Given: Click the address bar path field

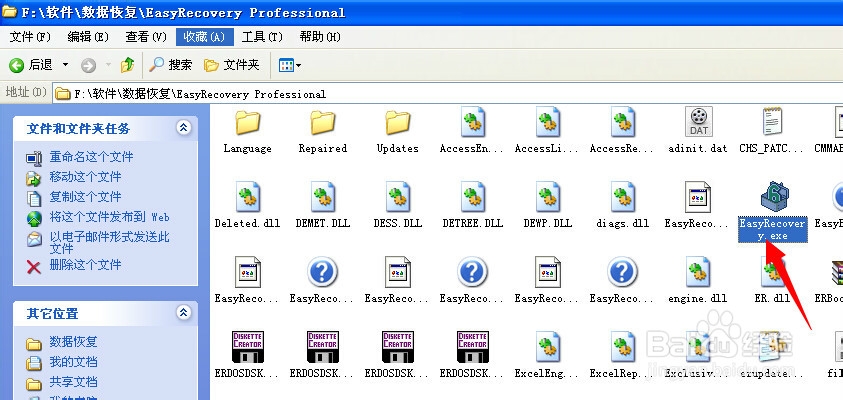Looking at the screenshot, I should coord(448,94).
